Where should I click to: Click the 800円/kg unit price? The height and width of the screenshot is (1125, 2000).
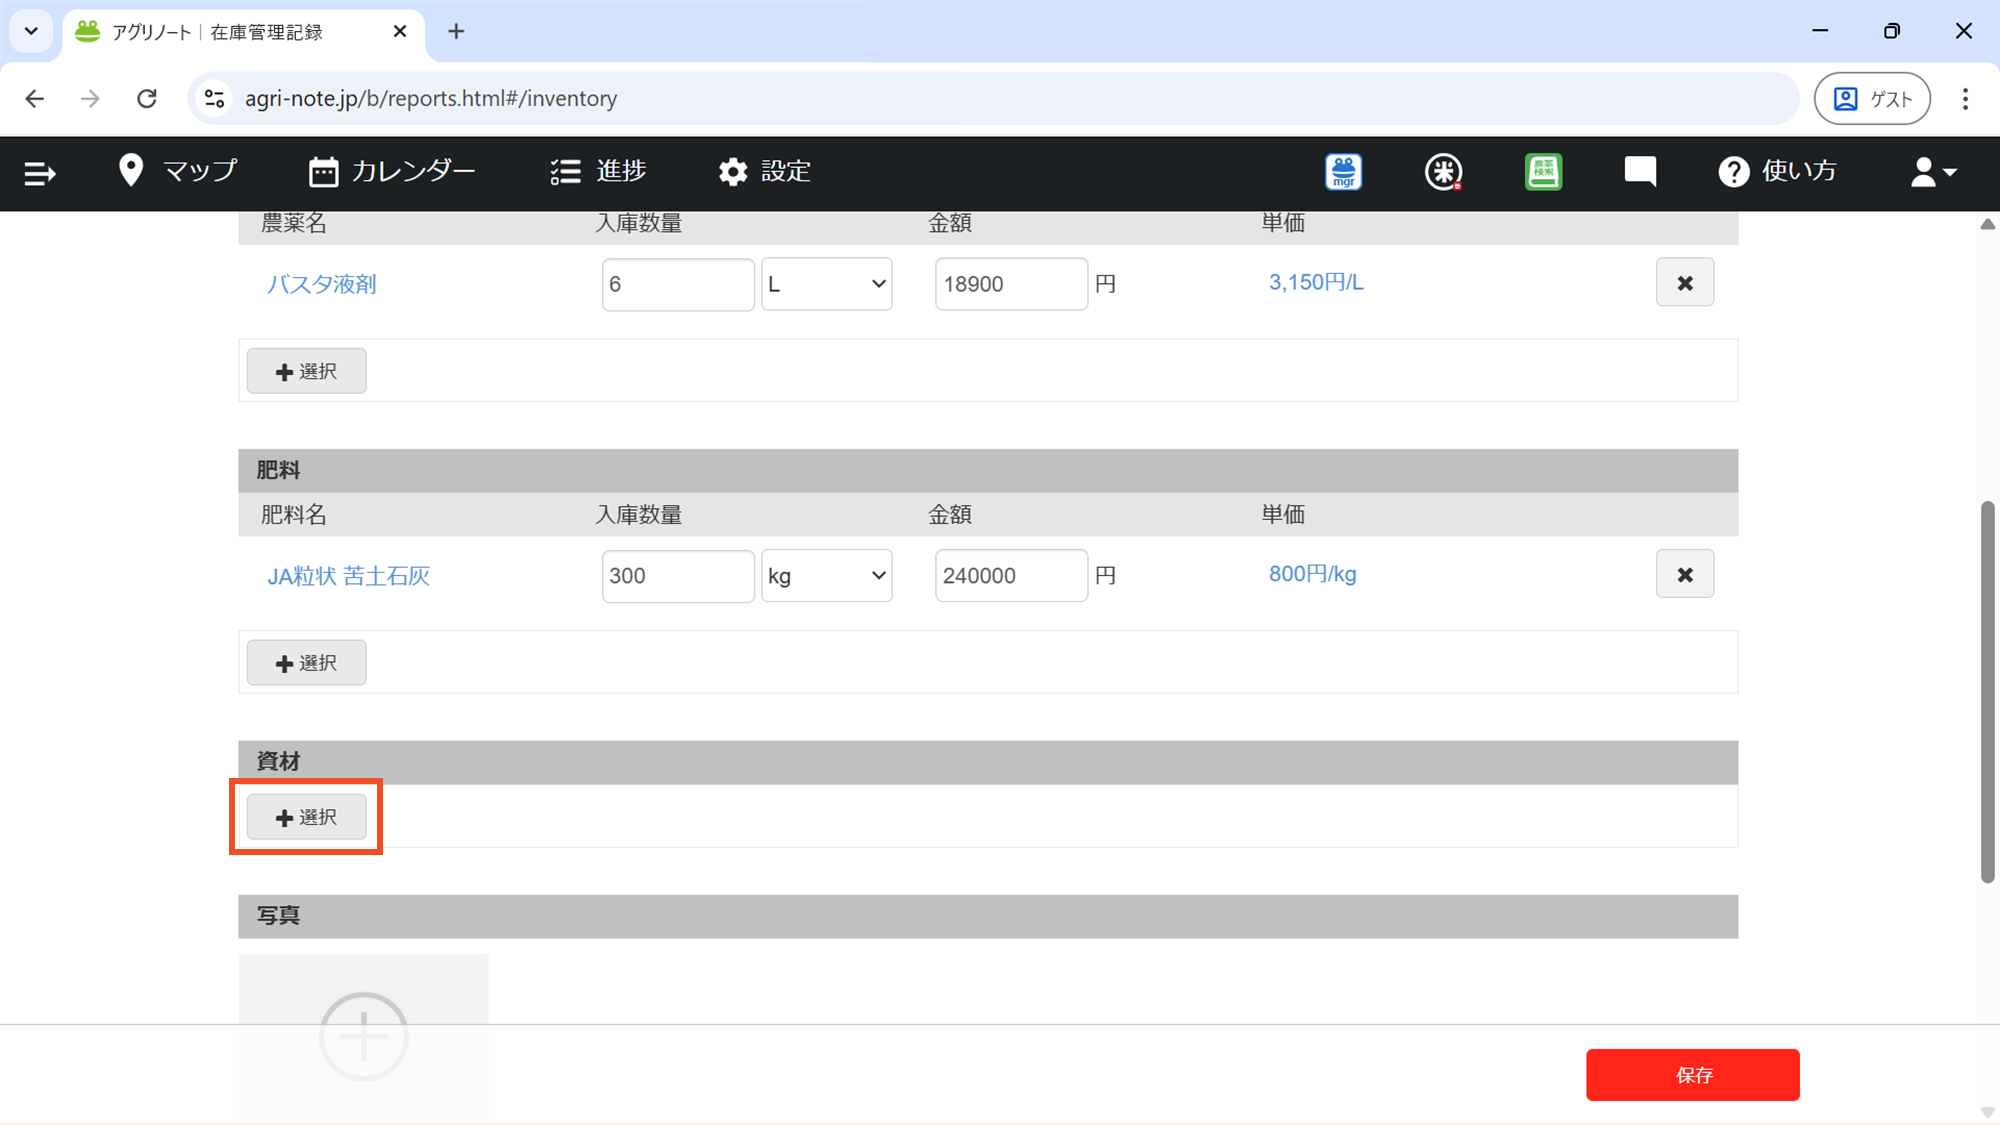click(1312, 574)
